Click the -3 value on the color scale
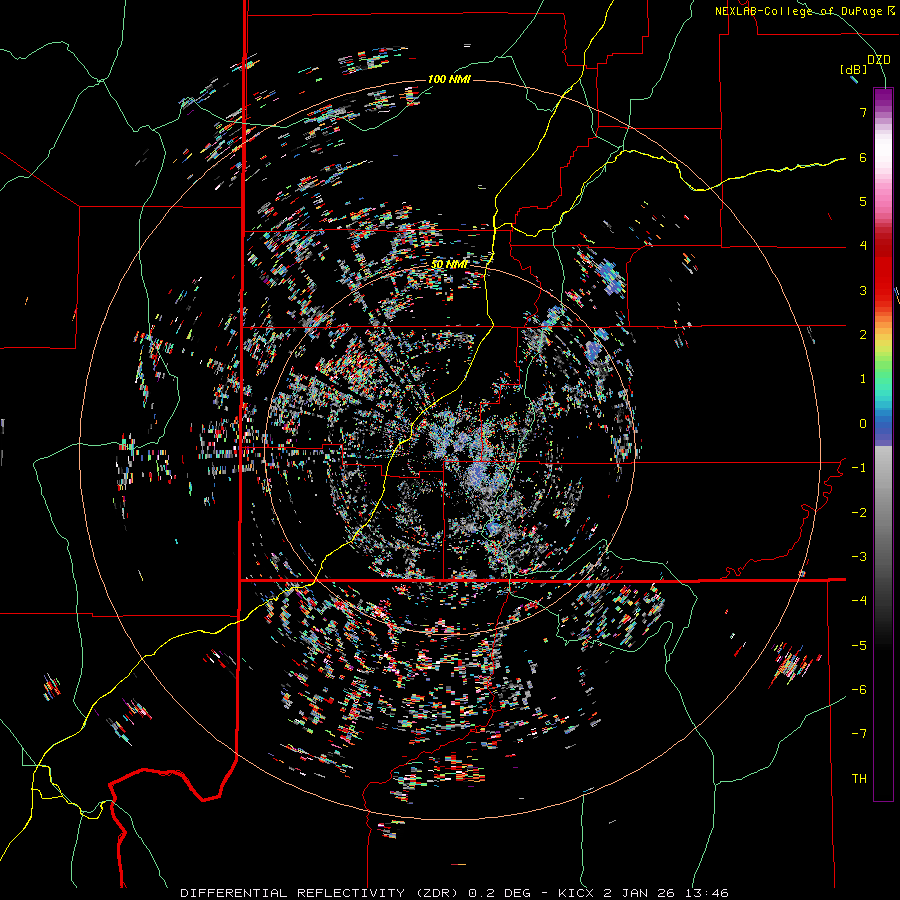 pos(859,557)
